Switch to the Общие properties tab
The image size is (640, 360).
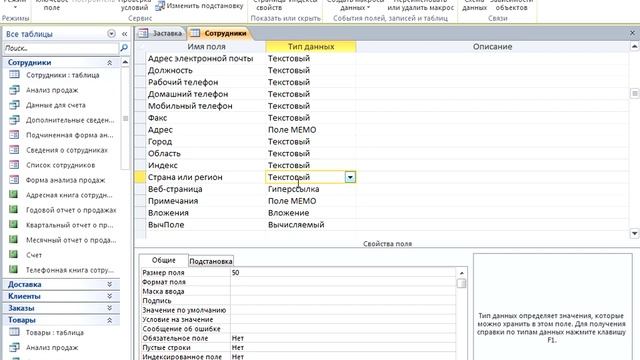click(164, 260)
